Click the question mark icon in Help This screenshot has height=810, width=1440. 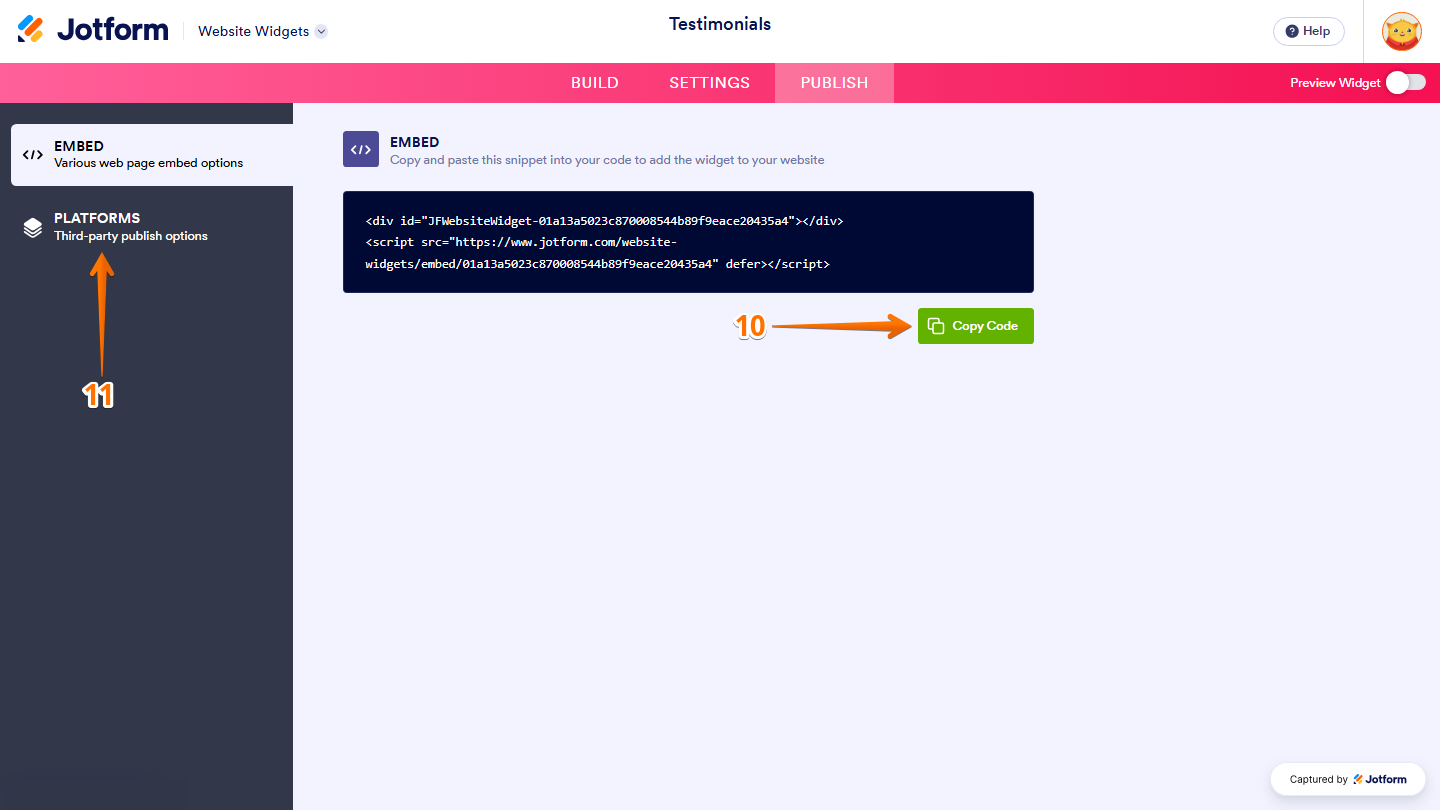tap(1292, 31)
